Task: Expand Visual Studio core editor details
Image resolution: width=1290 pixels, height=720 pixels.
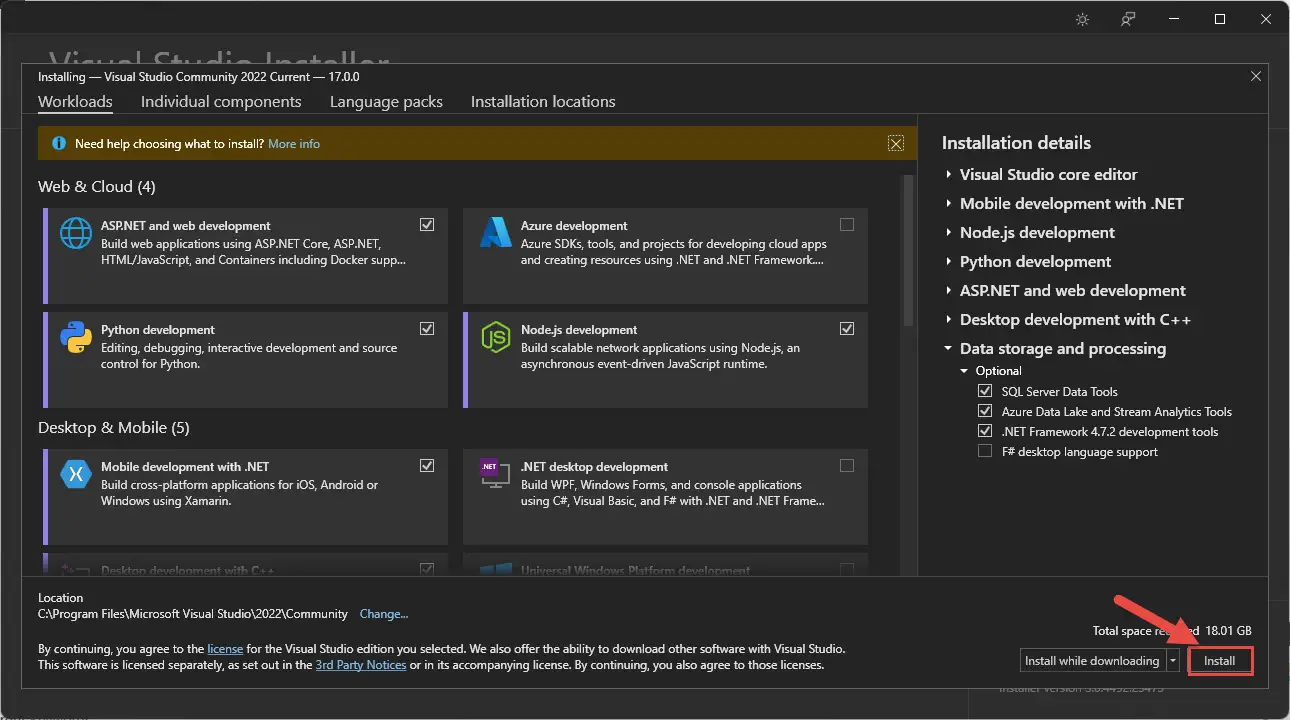Action: [x=948, y=175]
